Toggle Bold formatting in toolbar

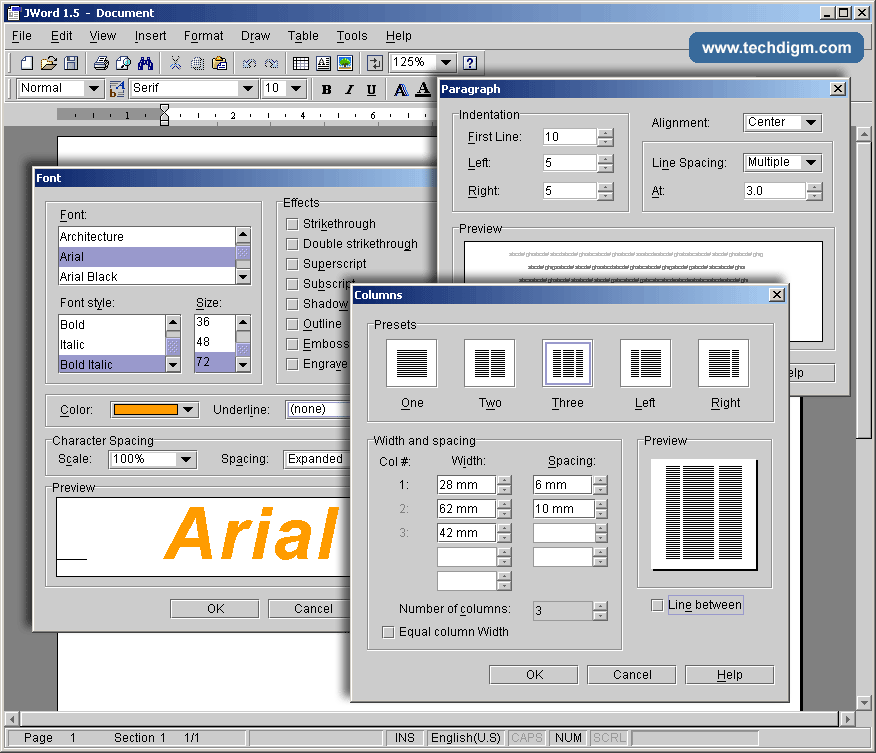coord(326,89)
